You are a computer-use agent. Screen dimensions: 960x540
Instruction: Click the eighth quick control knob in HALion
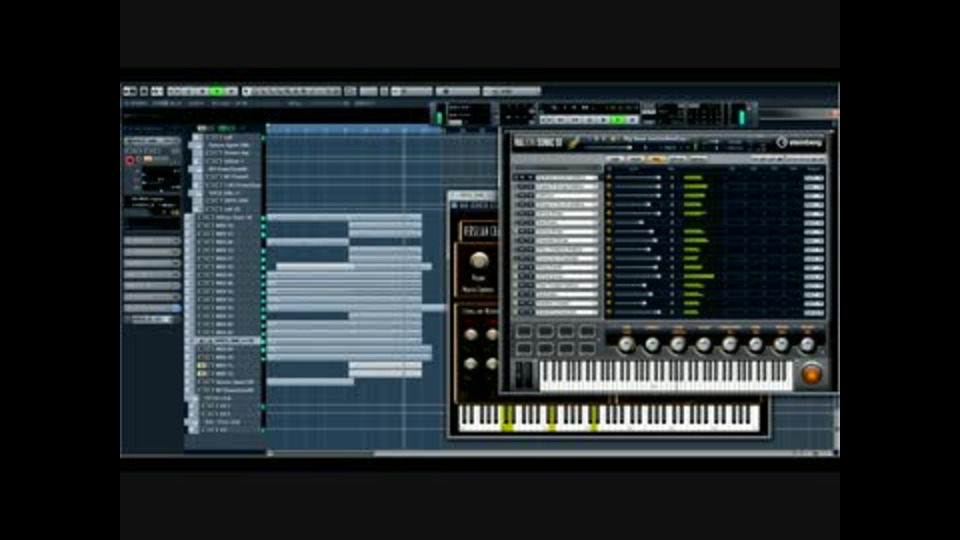pyautogui.click(x=807, y=345)
